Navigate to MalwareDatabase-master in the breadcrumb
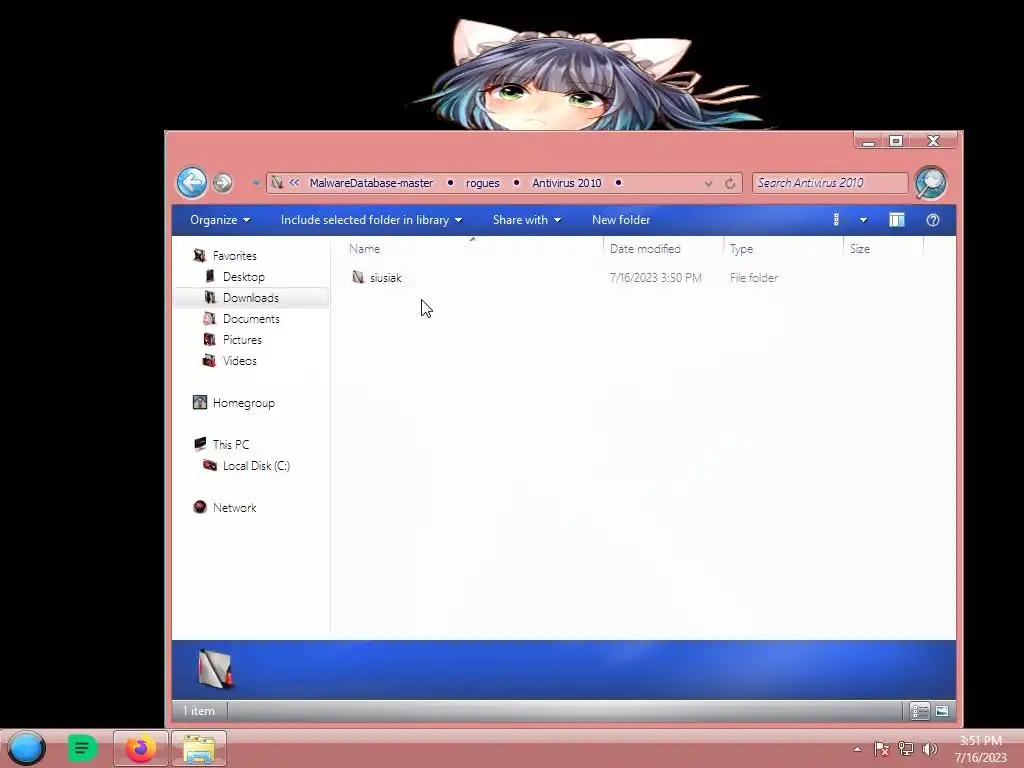 (x=371, y=183)
